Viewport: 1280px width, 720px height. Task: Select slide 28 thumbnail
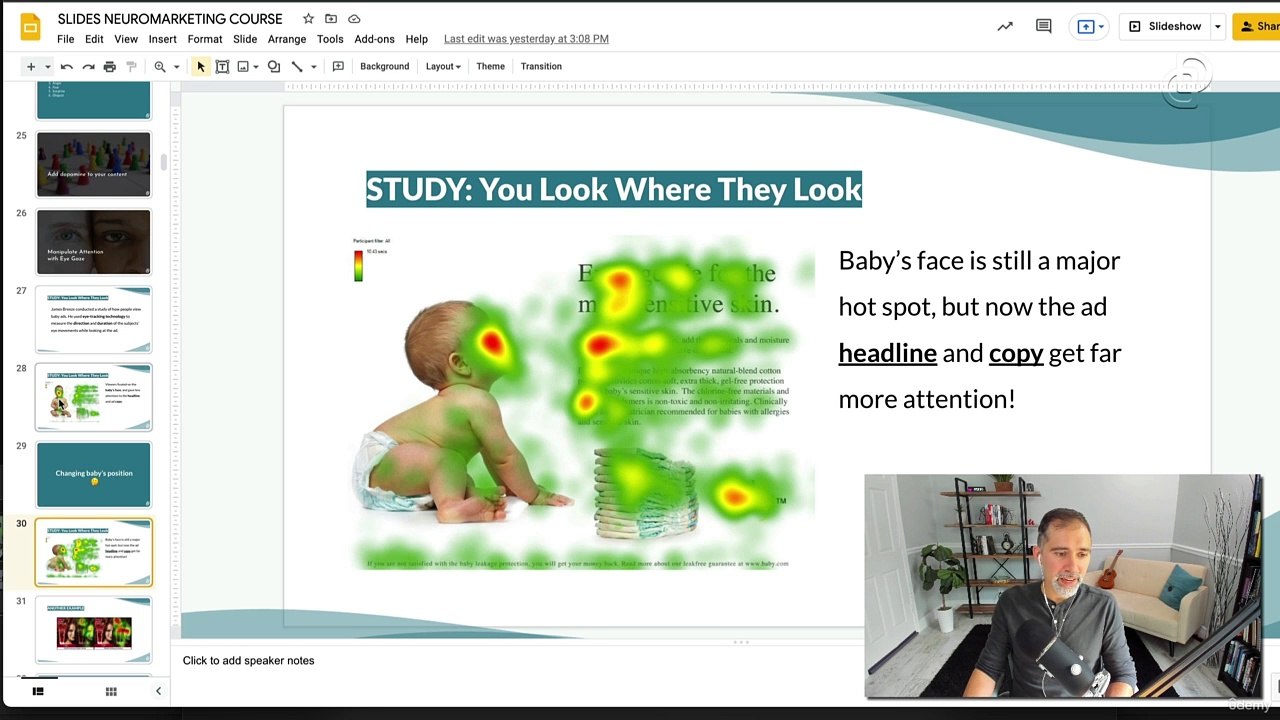94,397
